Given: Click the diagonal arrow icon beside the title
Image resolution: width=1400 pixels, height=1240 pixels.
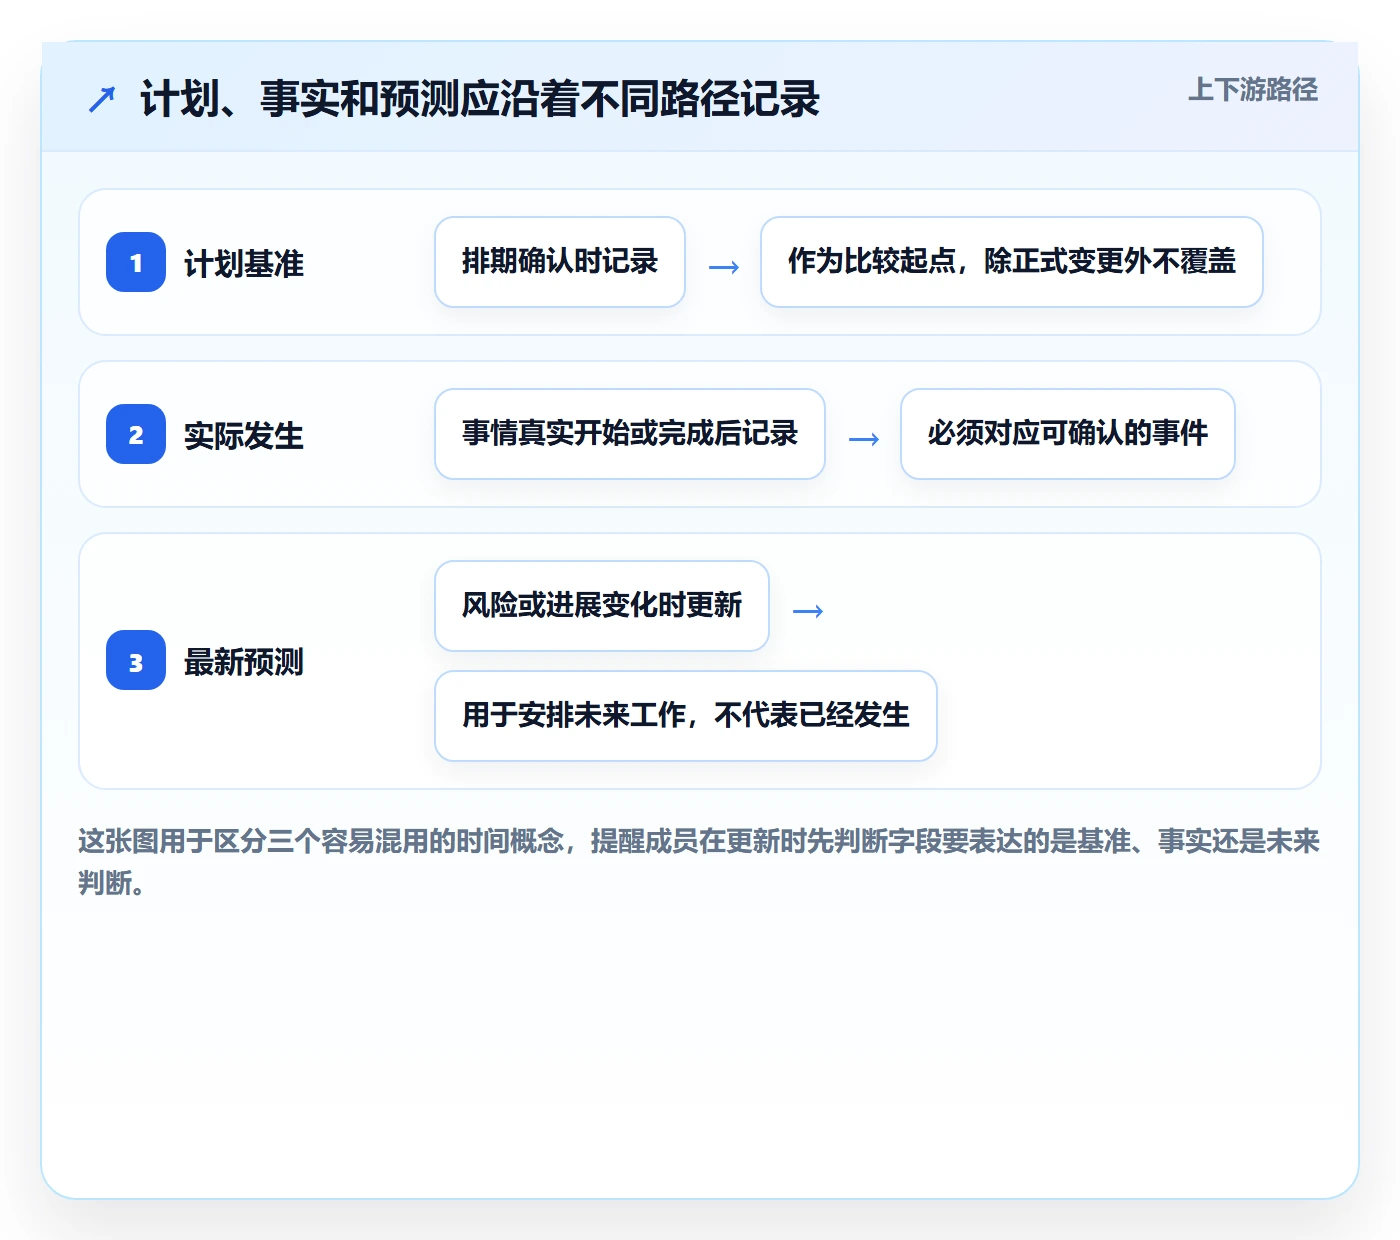Looking at the screenshot, I should coord(102,99).
